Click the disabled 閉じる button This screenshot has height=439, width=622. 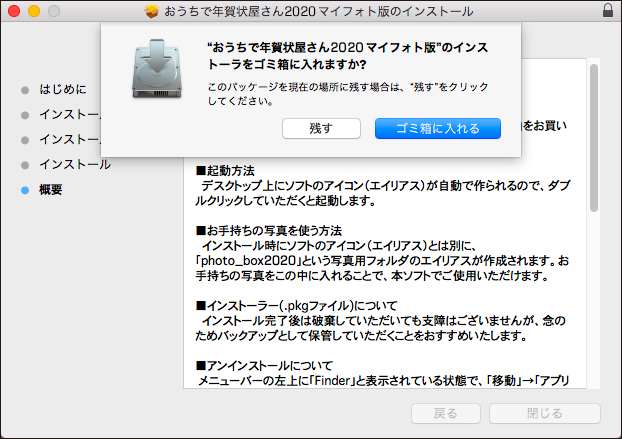pos(545,414)
